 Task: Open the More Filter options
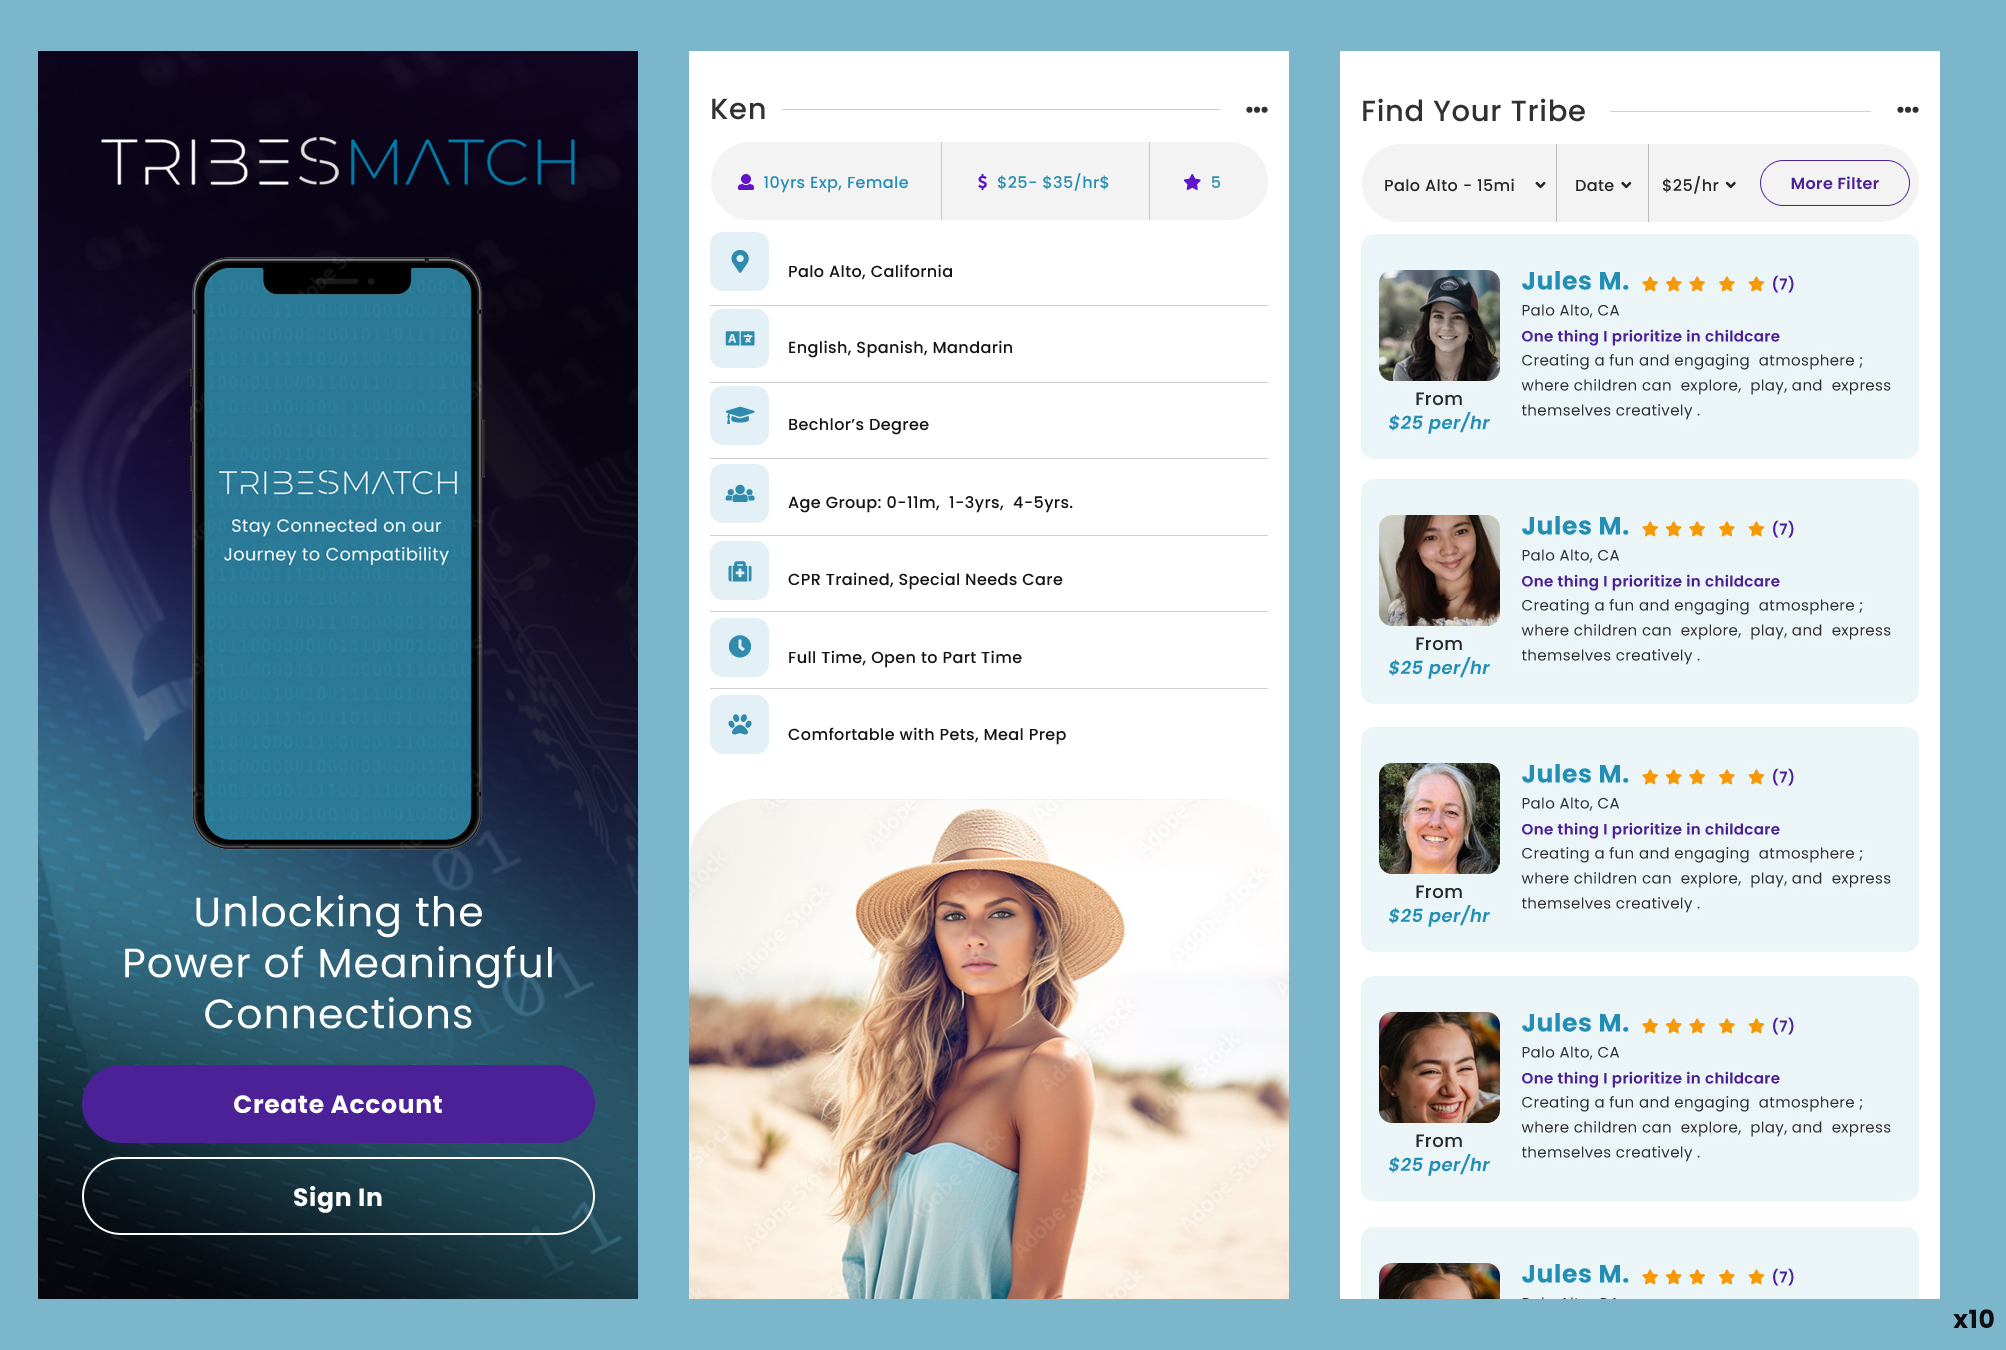click(x=1834, y=183)
